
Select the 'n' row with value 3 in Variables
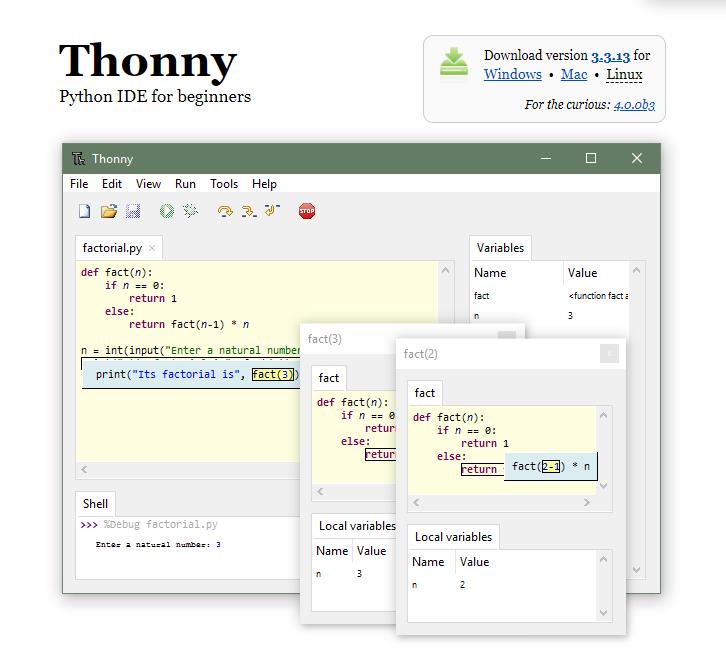(550, 316)
